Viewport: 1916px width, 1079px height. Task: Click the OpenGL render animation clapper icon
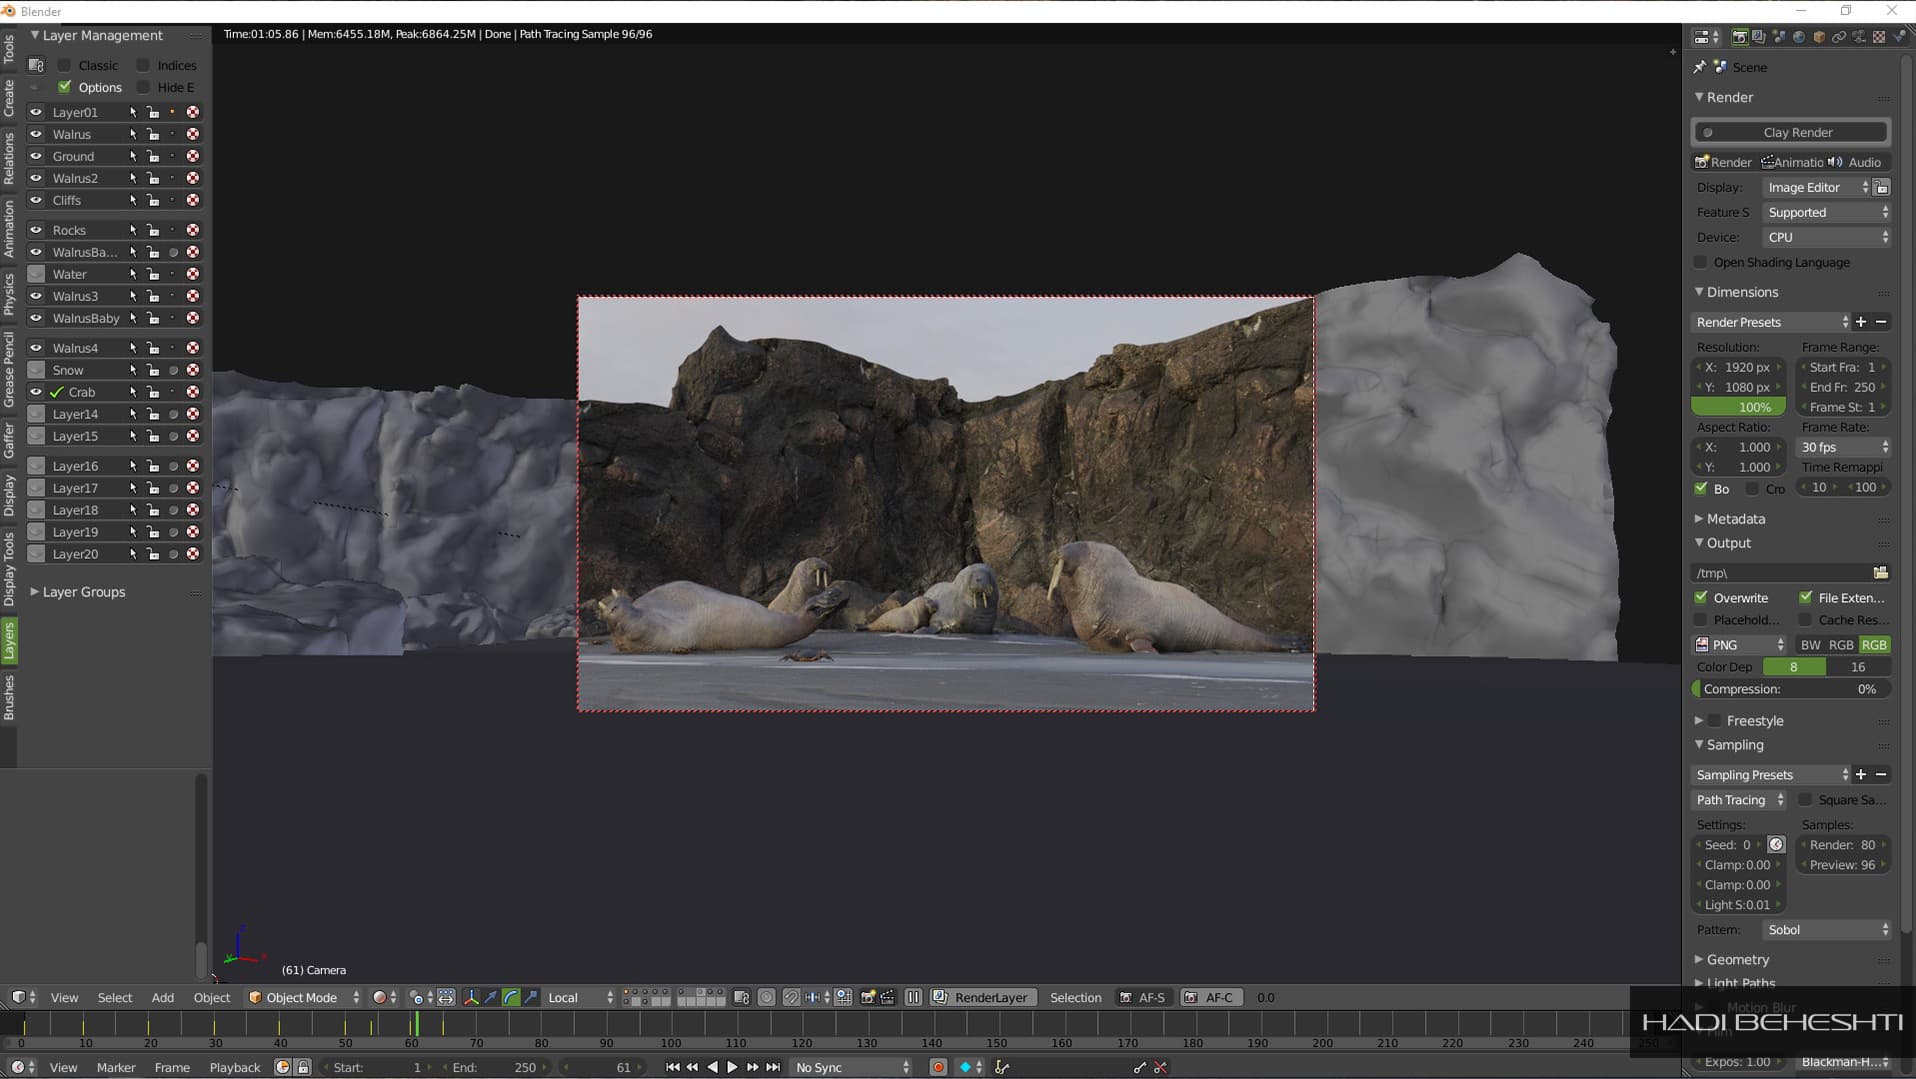pos(887,997)
